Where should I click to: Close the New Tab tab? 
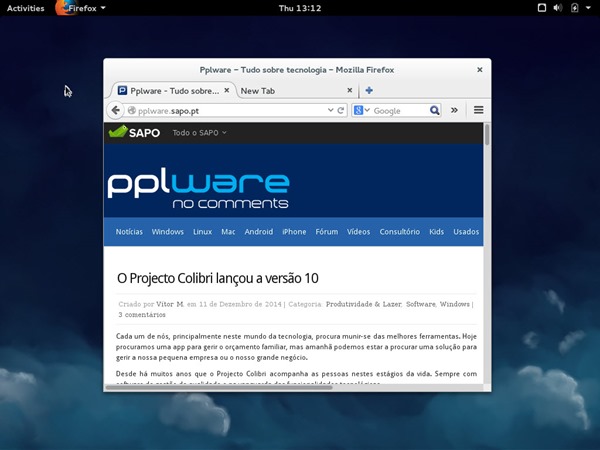[x=349, y=90]
